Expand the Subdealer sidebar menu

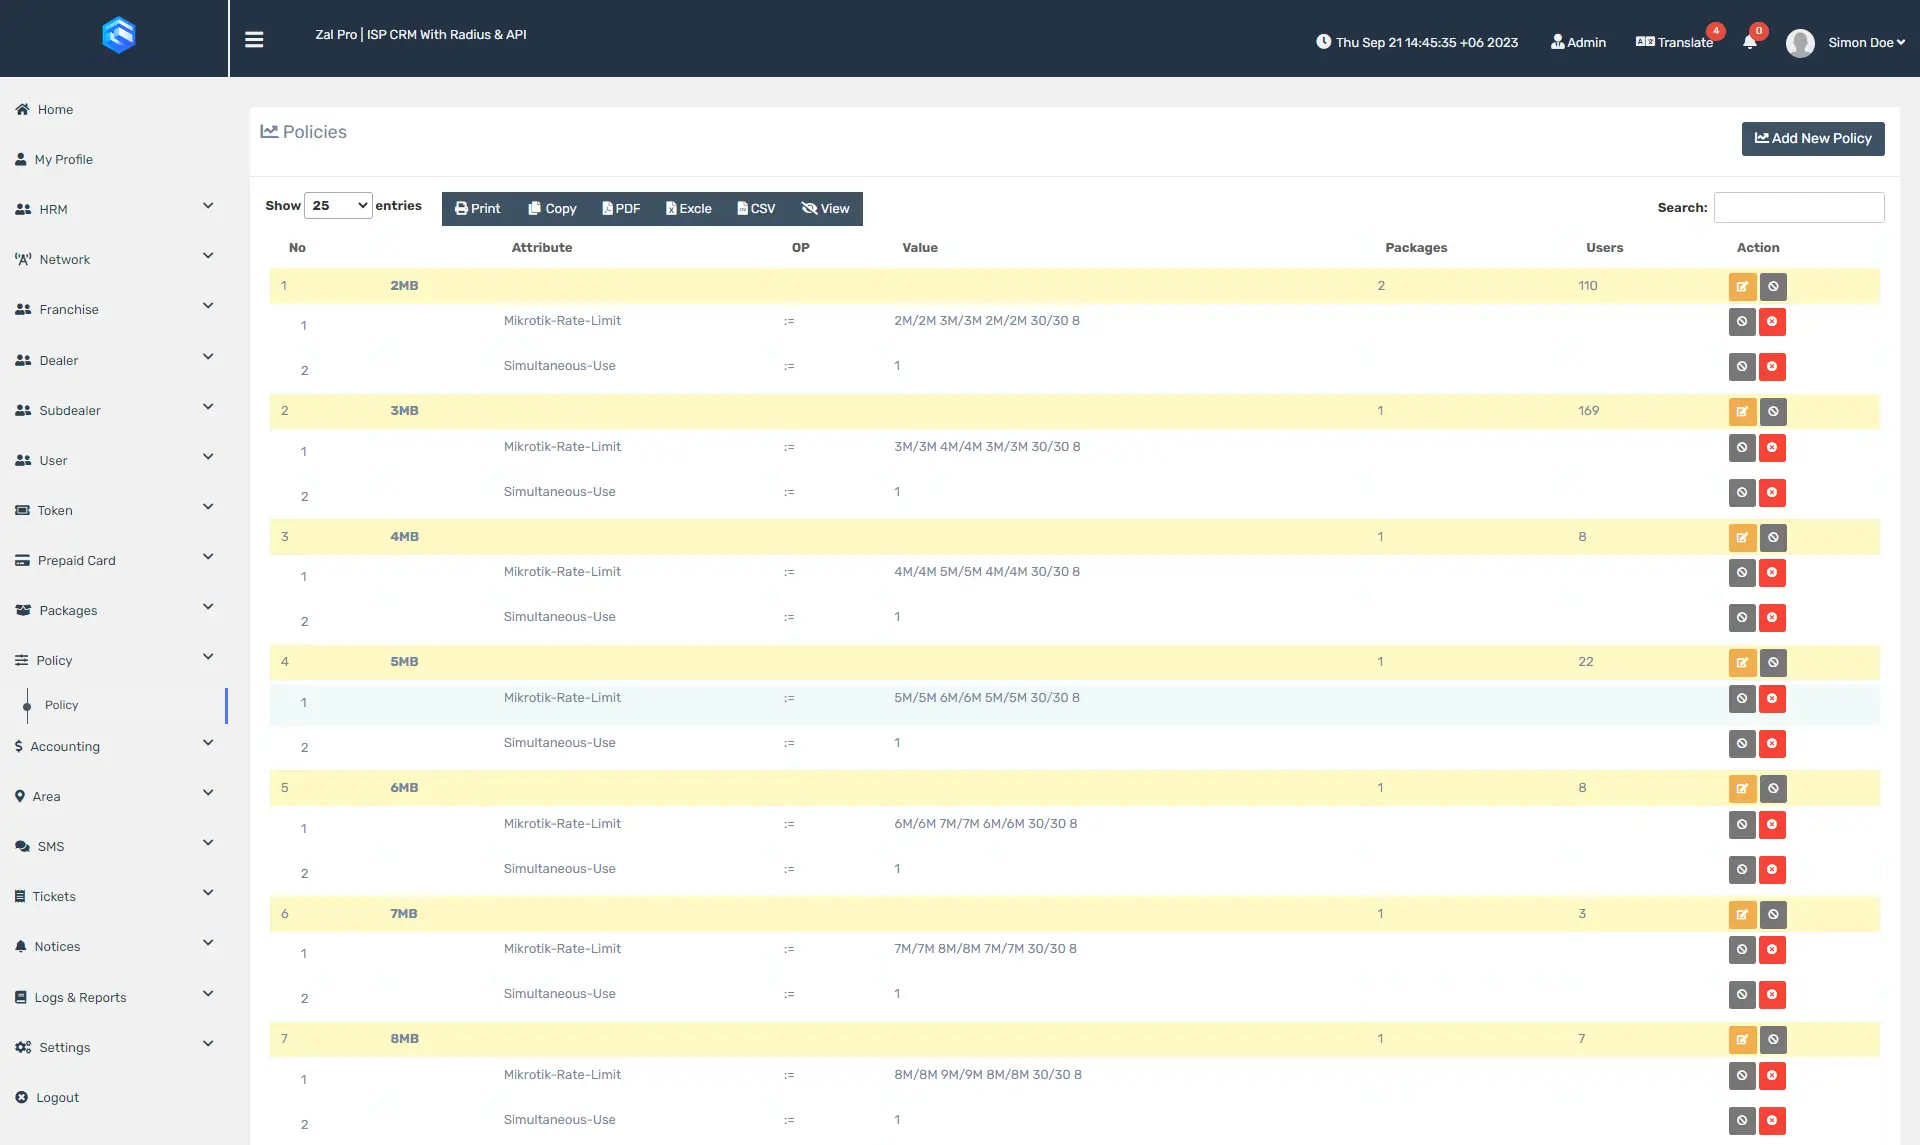point(114,410)
